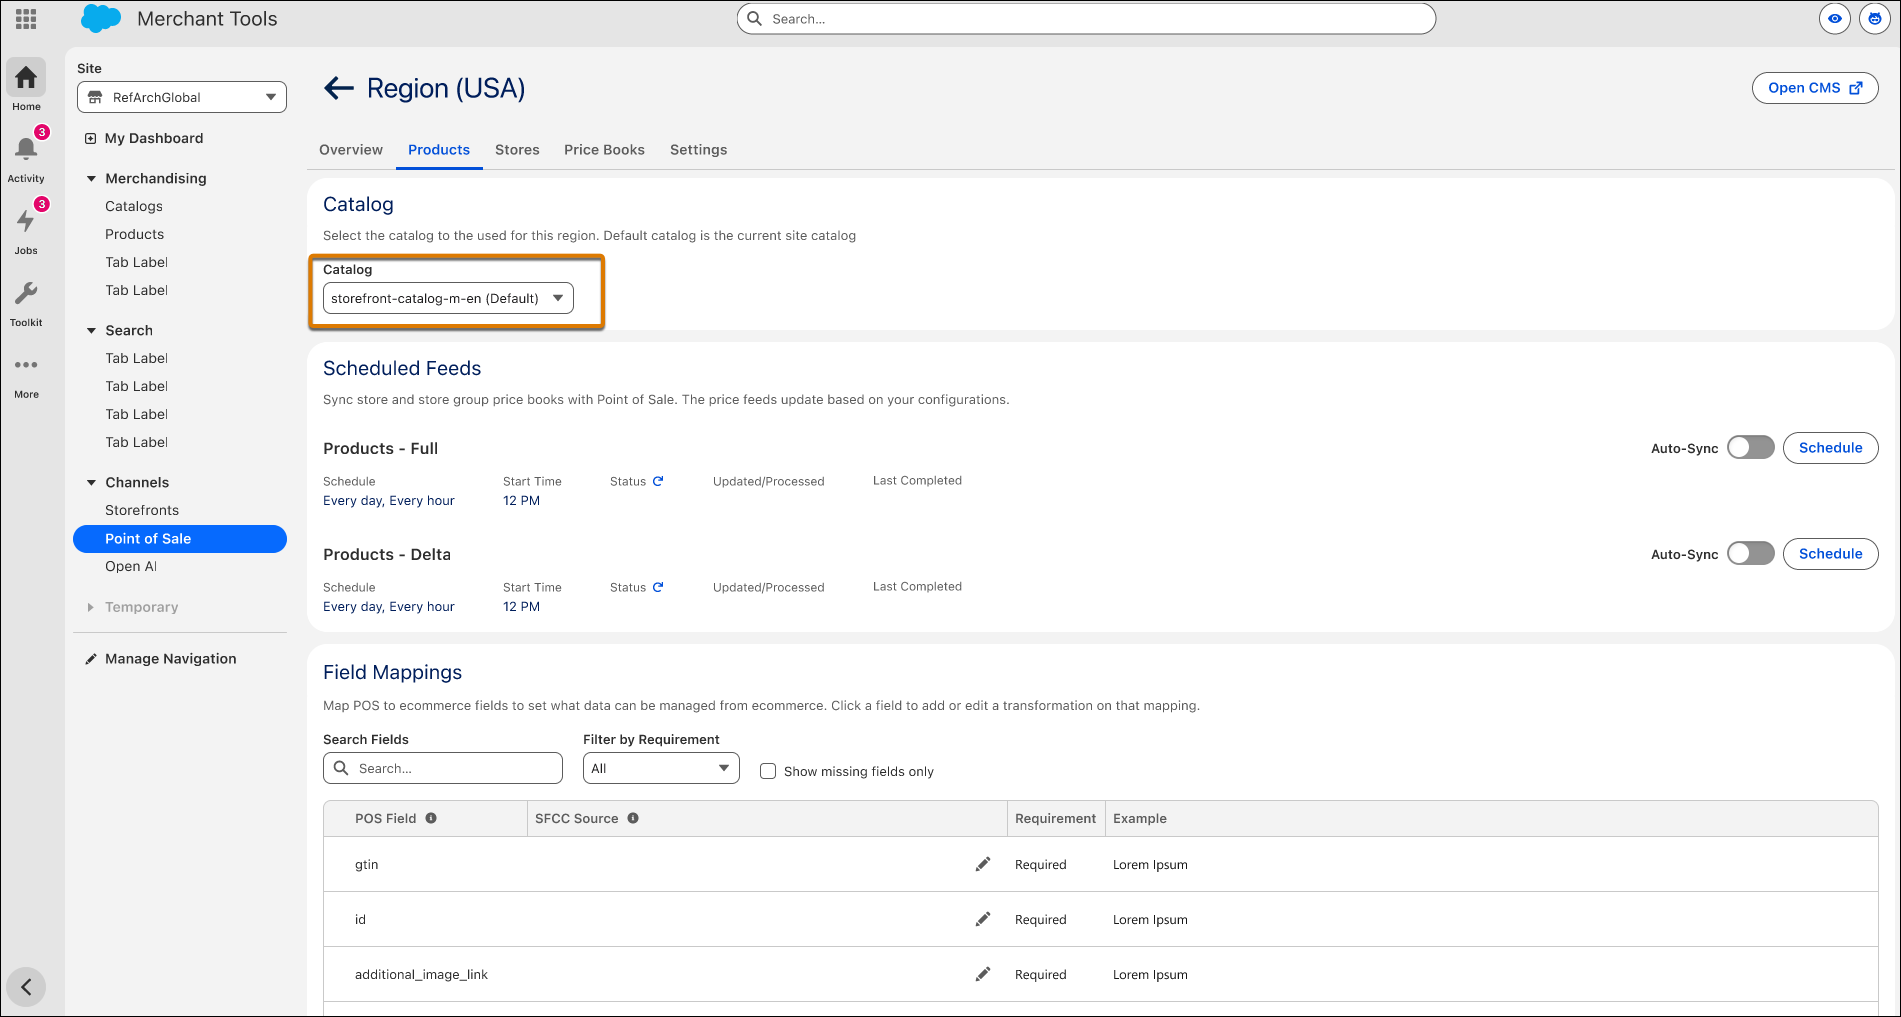Image resolution: width=1901 pixels, height=1017 pixels.
Task: Open Manage Navigation
Action: point(171,659)
